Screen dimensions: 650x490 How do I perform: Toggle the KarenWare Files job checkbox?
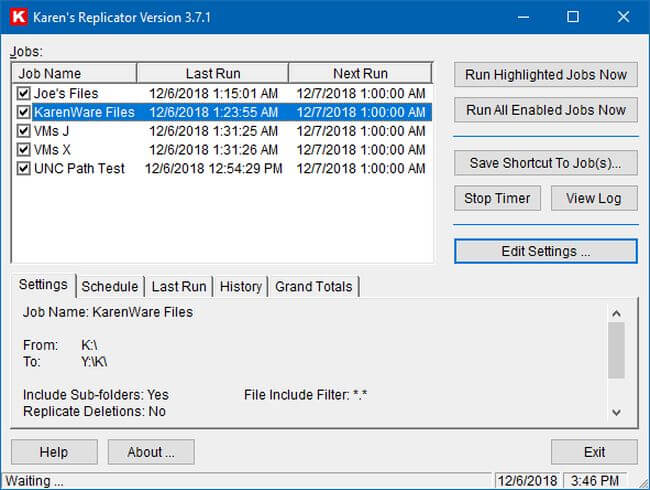[24, 112]
